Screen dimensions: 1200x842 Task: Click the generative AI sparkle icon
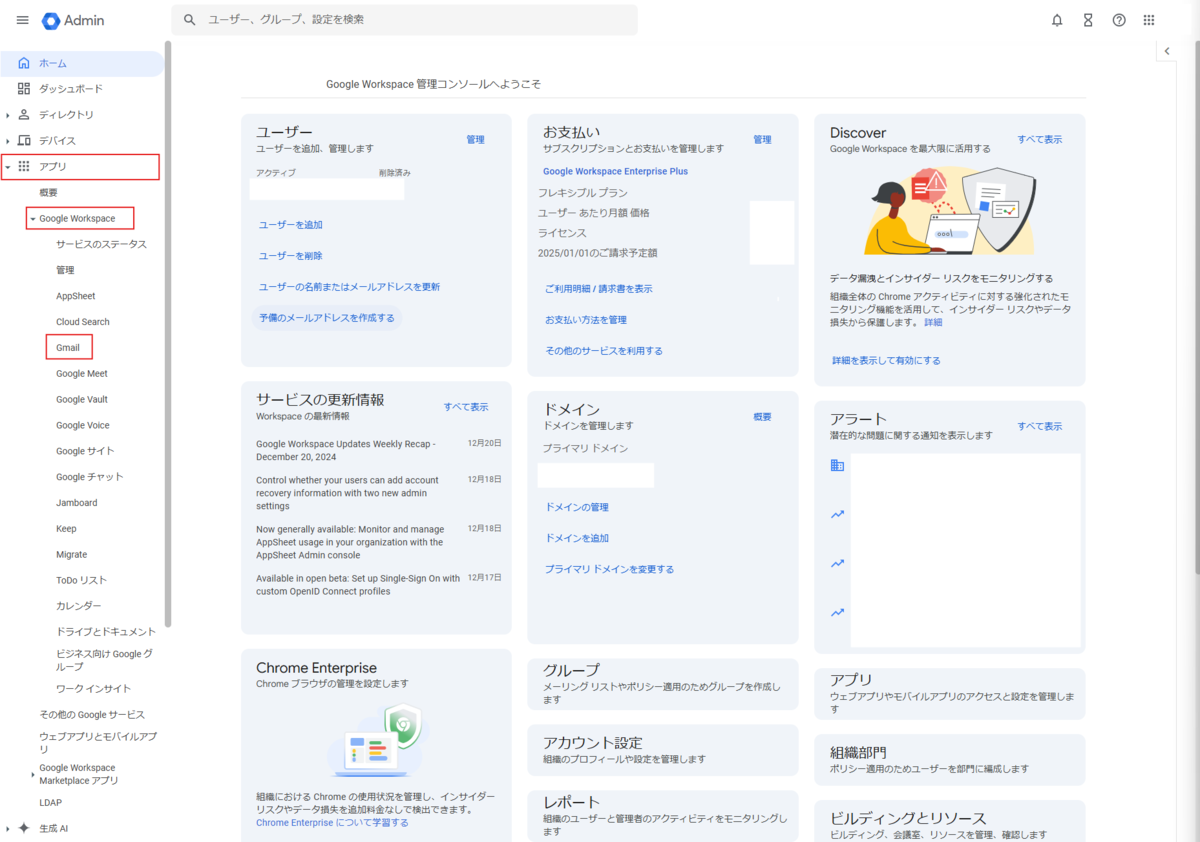pos(24,828)
